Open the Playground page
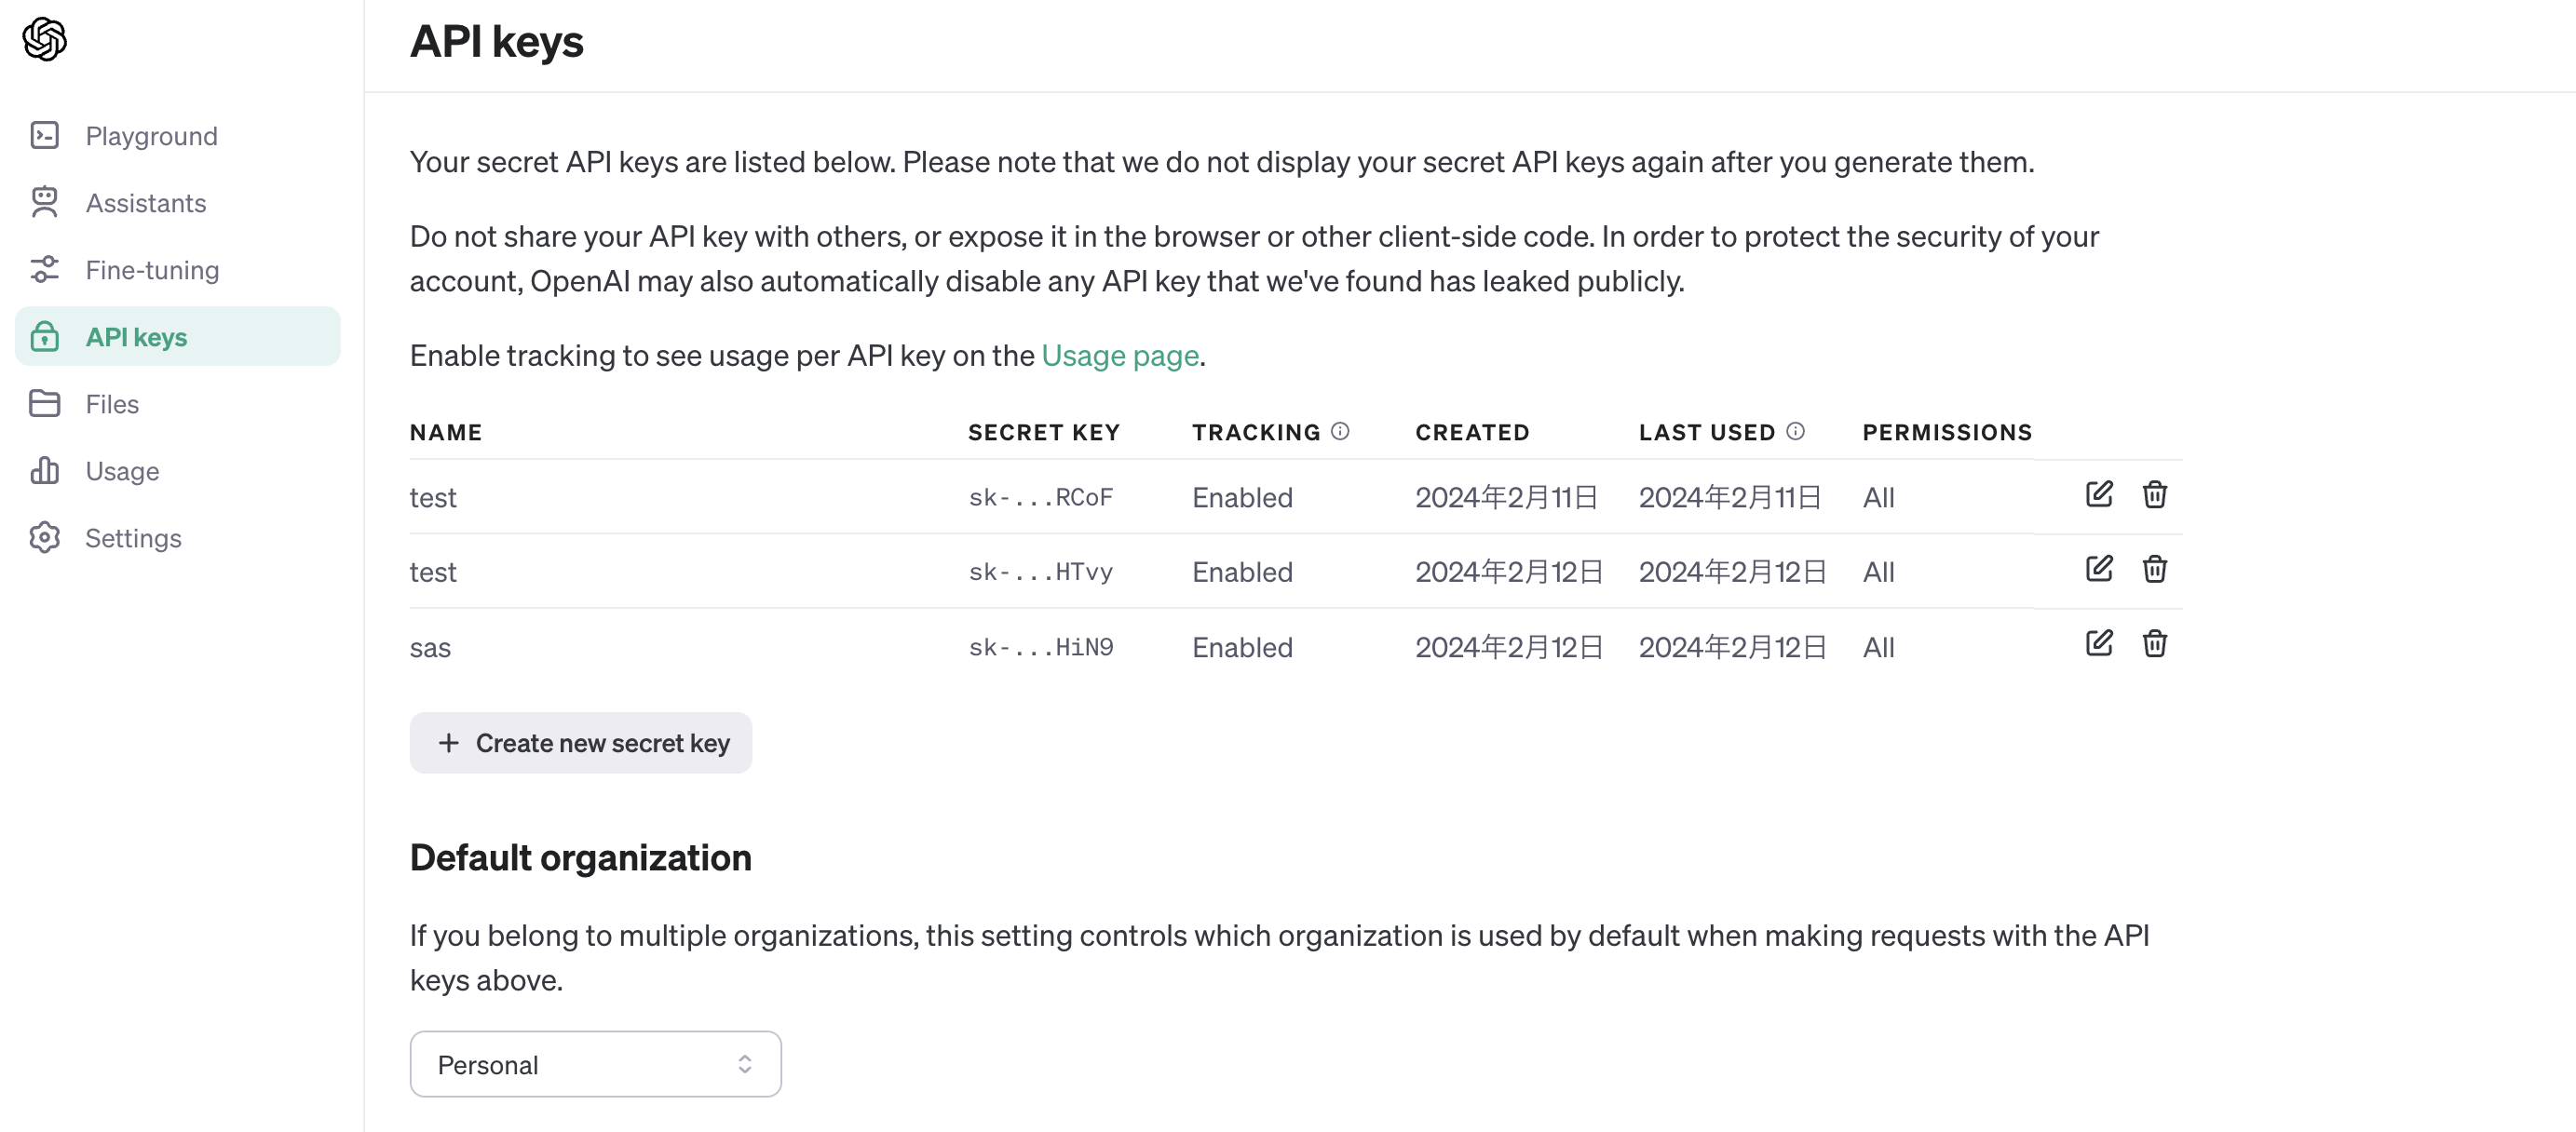 tap(151, 136)
